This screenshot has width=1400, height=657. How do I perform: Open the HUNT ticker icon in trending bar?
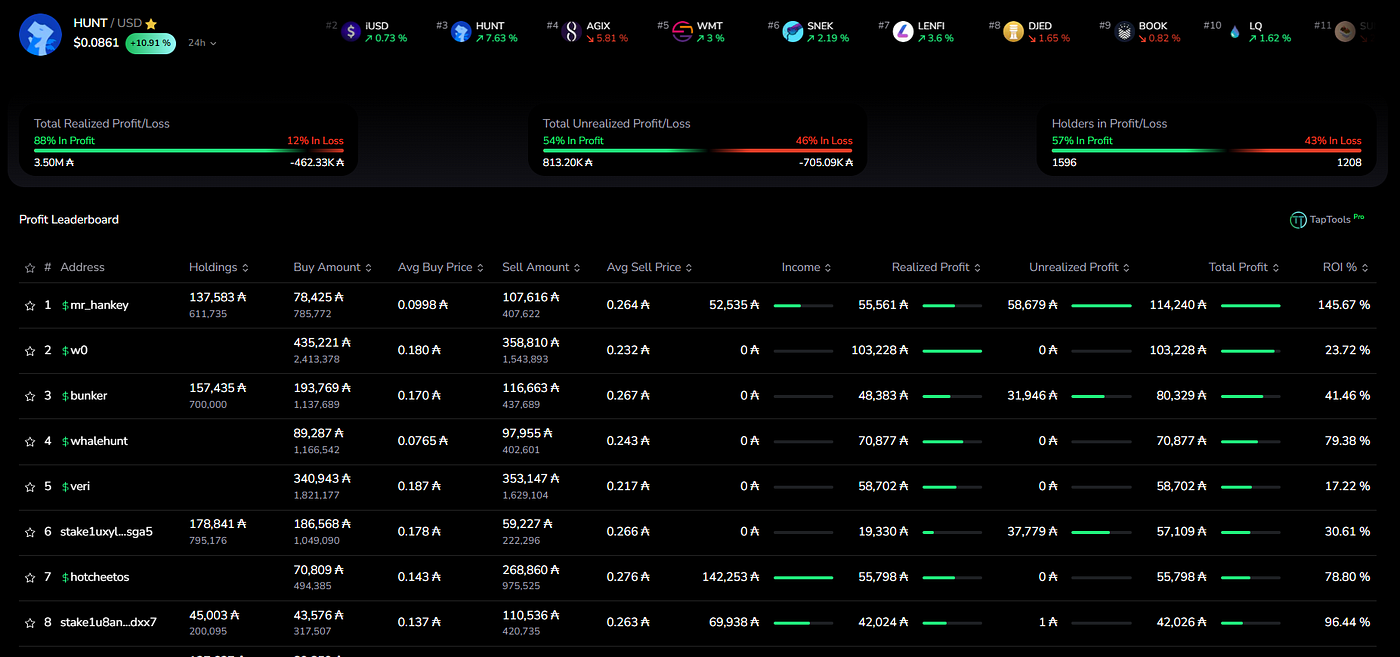[461, 32]
